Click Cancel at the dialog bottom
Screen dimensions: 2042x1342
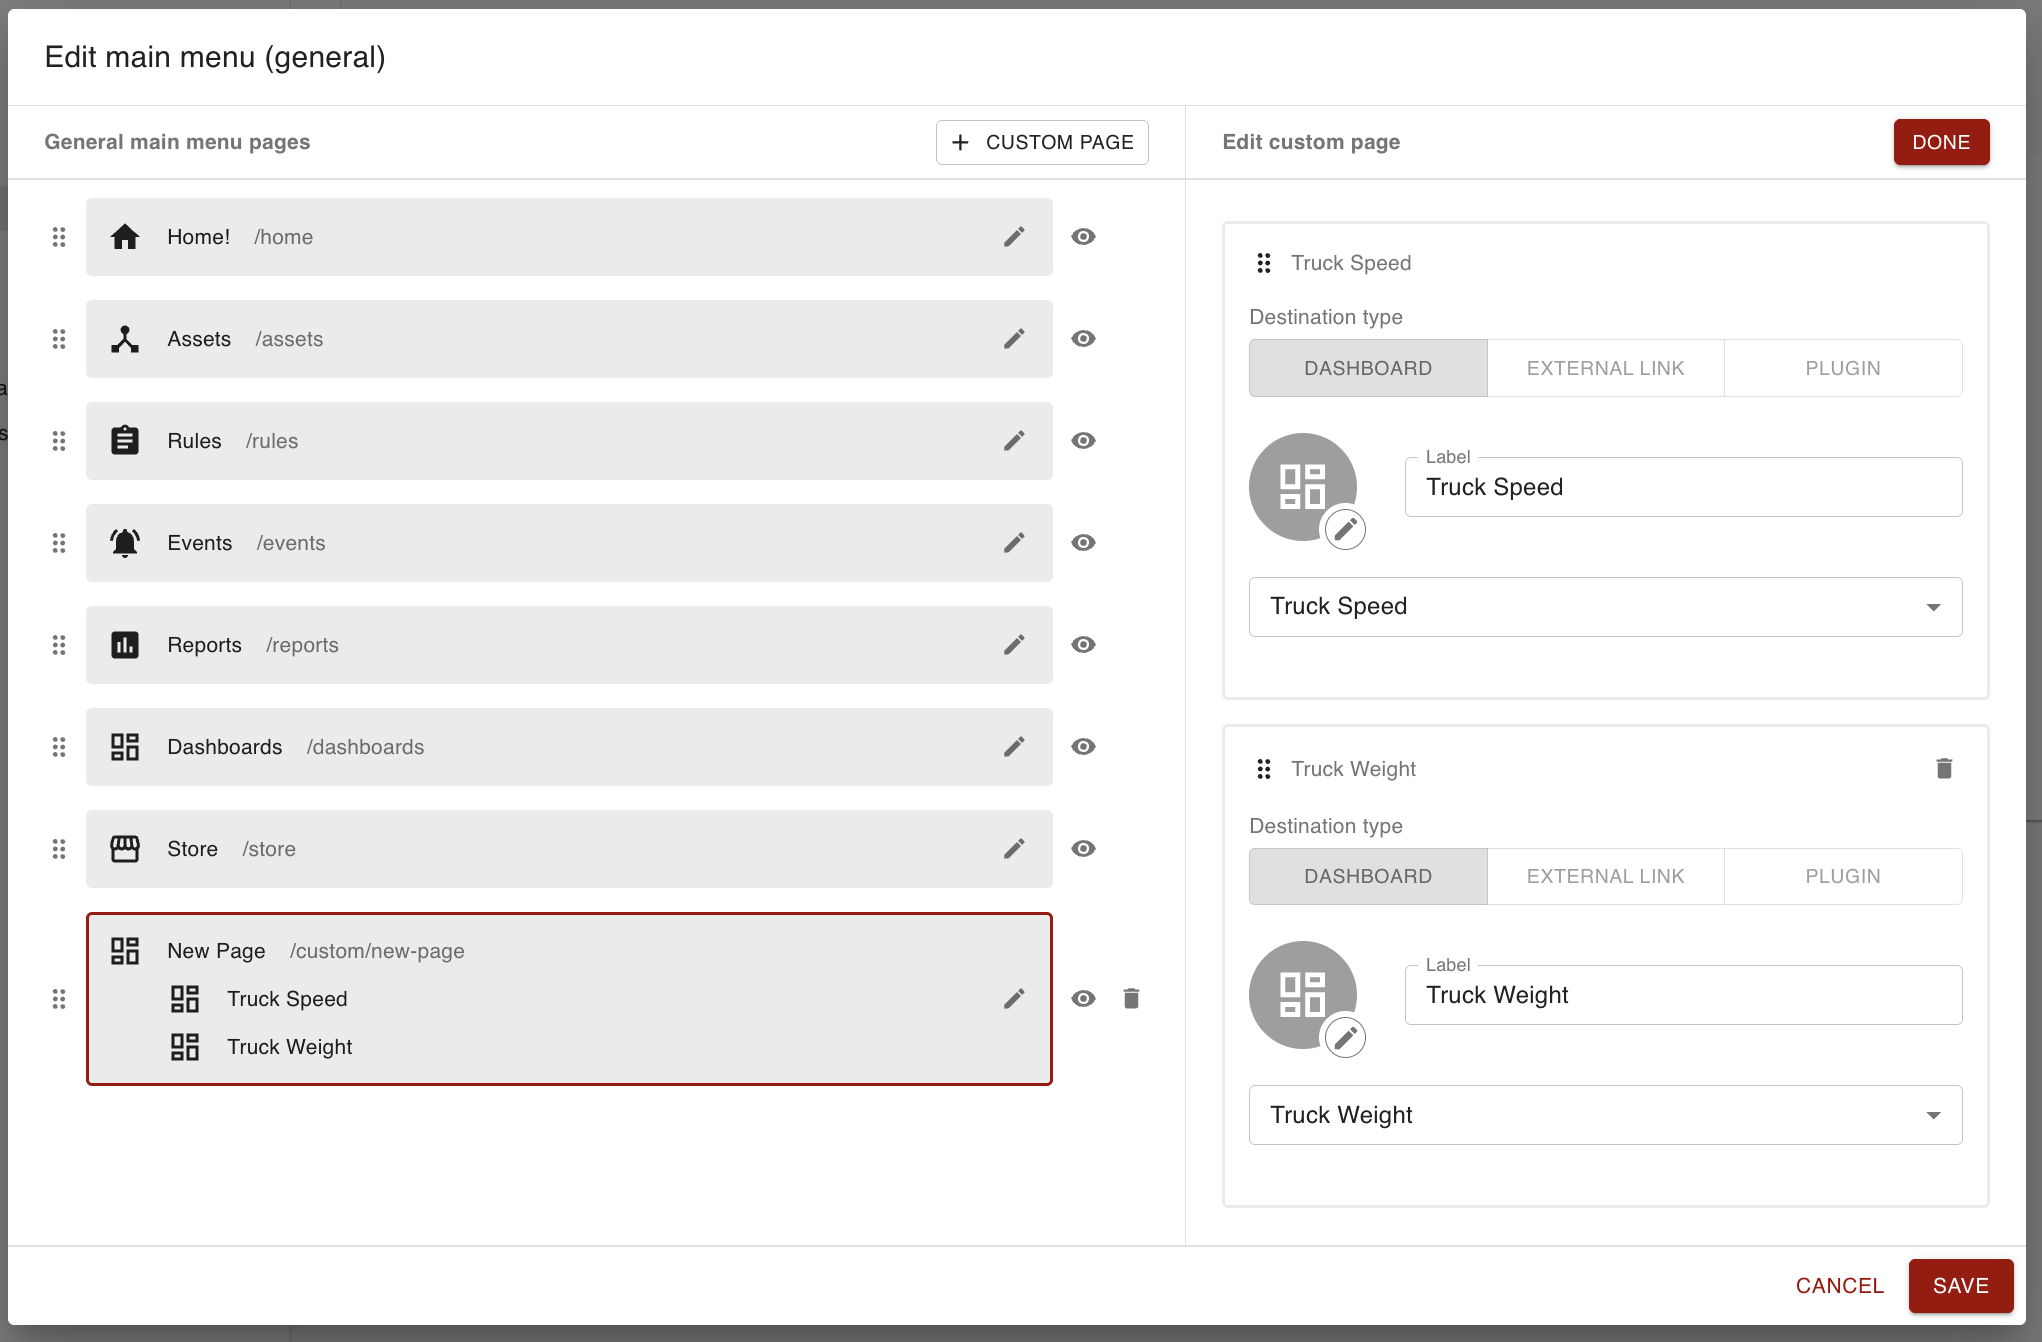click(x=1839, y=1286)
